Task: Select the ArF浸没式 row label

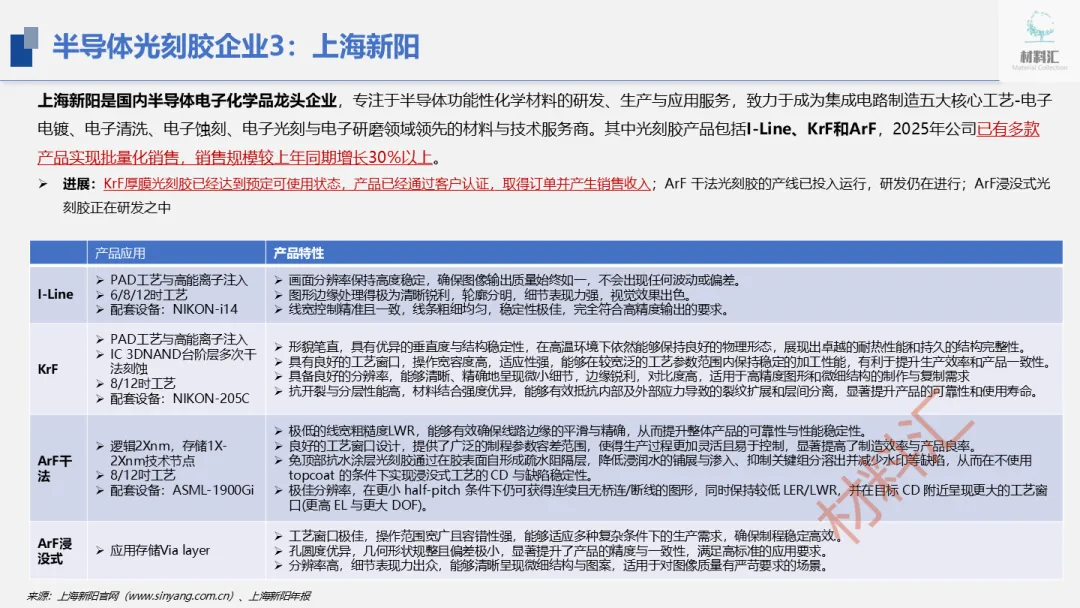Action: click(54, 551)
